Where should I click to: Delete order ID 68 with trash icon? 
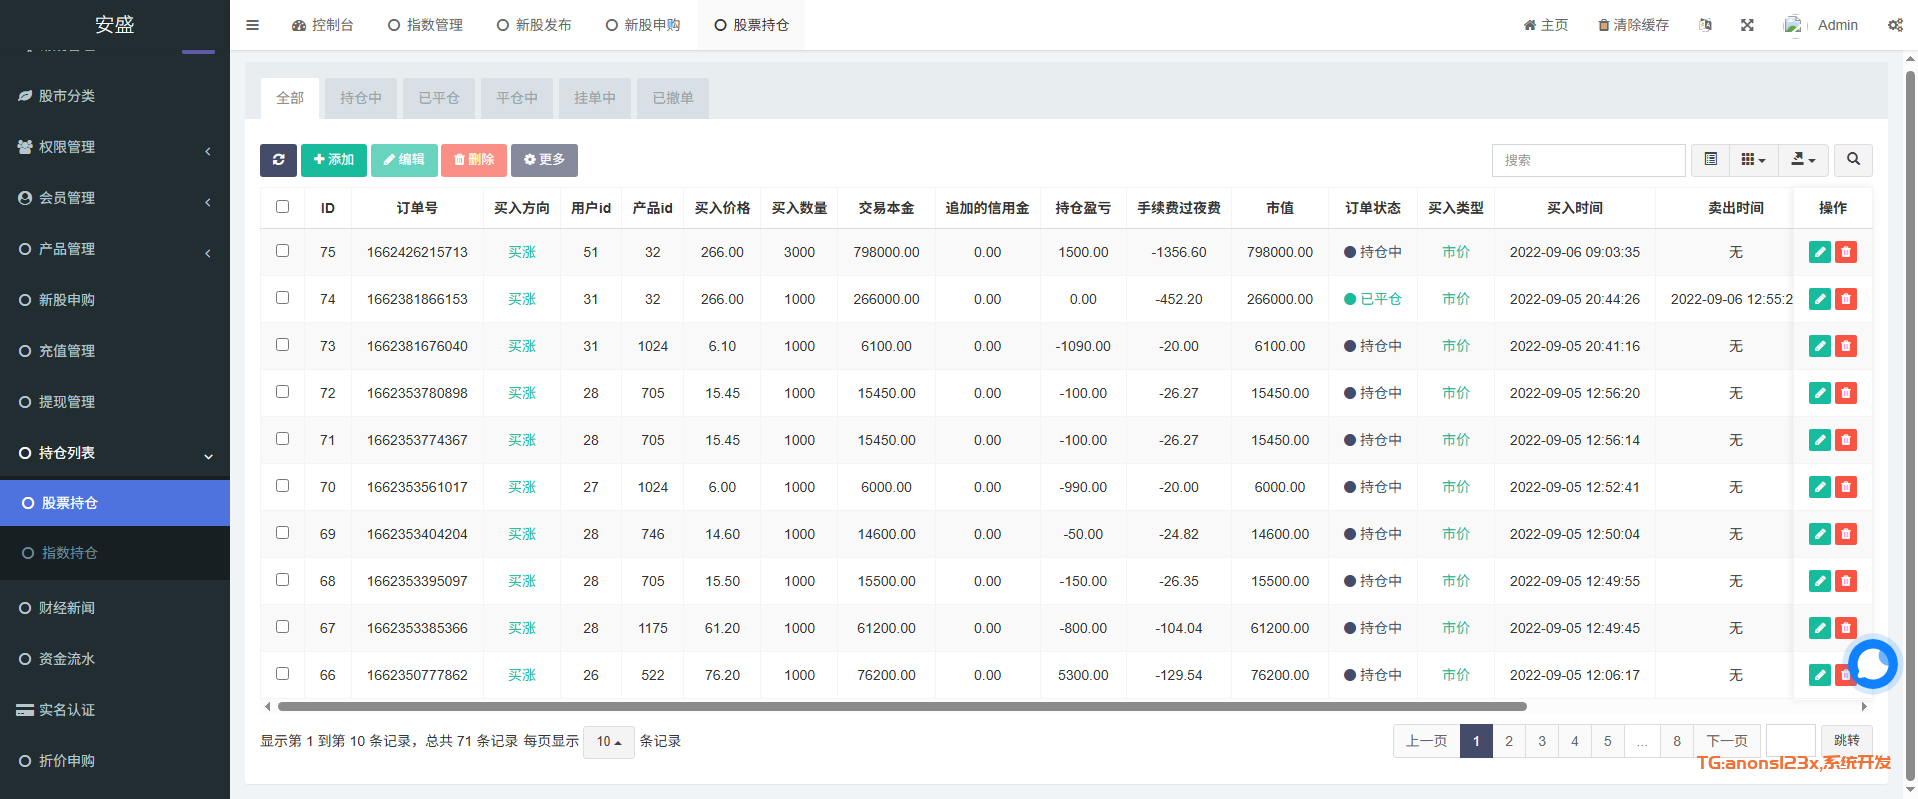point(1846,581)
